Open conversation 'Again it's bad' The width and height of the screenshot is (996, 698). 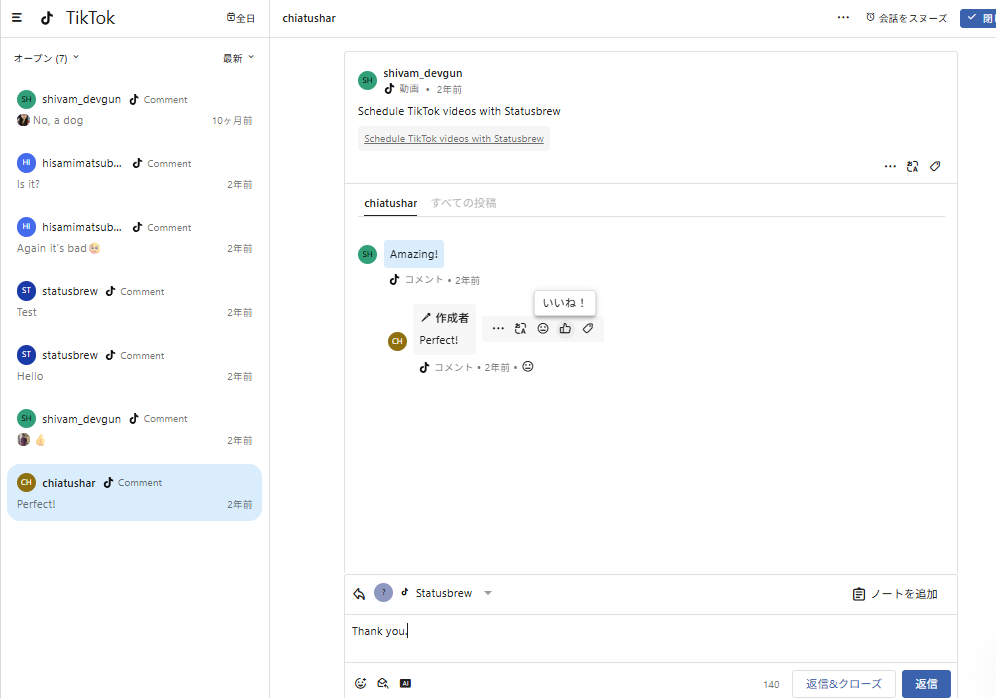(x=135, y=238)
